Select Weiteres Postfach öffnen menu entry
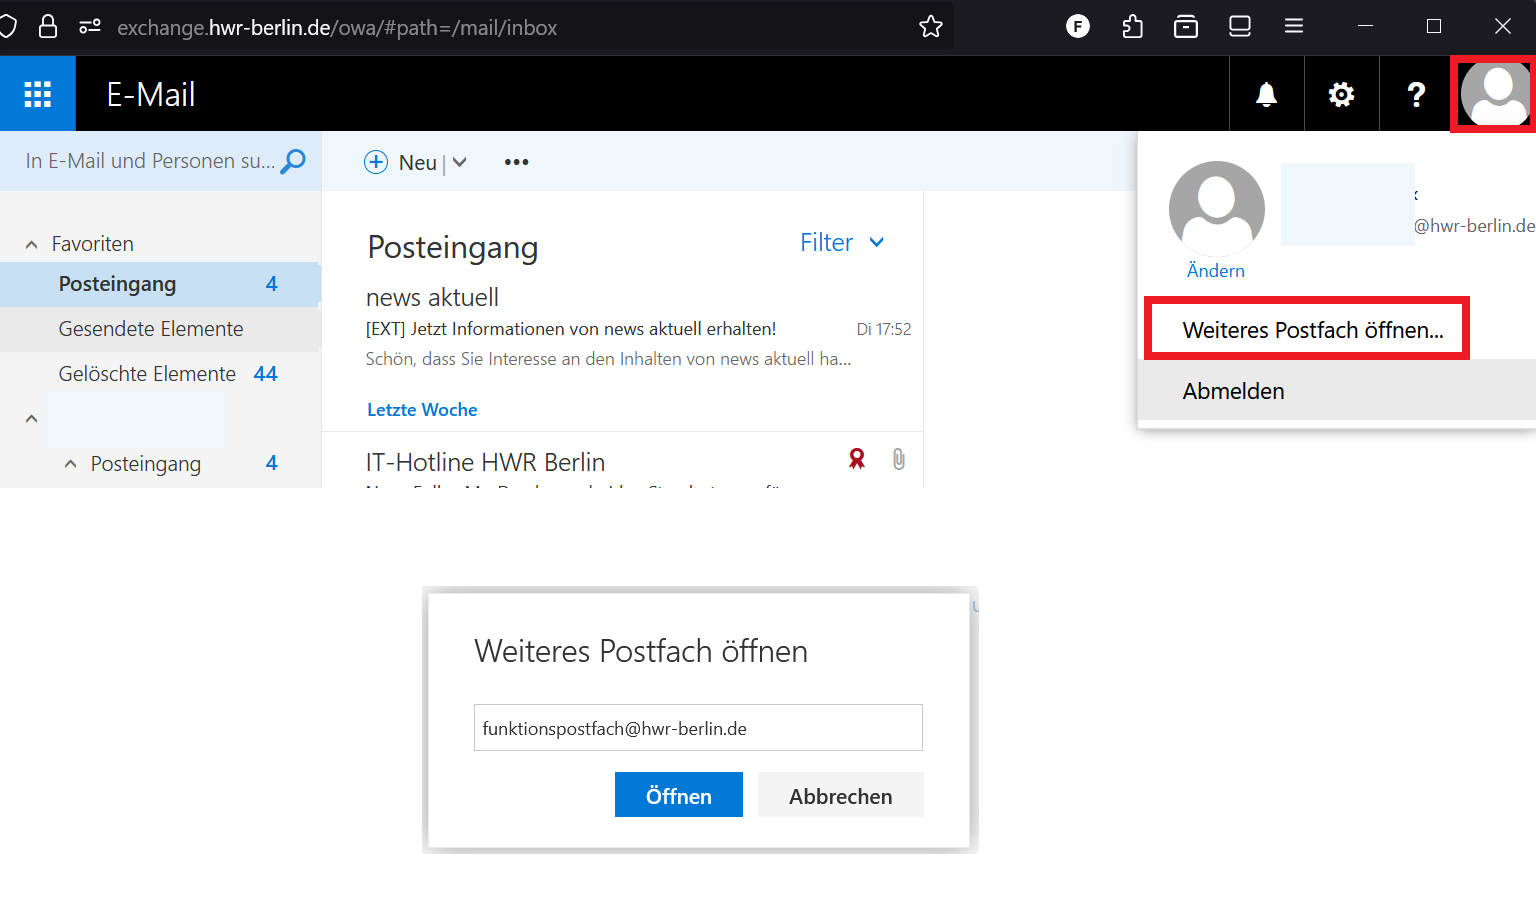 pos(1312,330)
